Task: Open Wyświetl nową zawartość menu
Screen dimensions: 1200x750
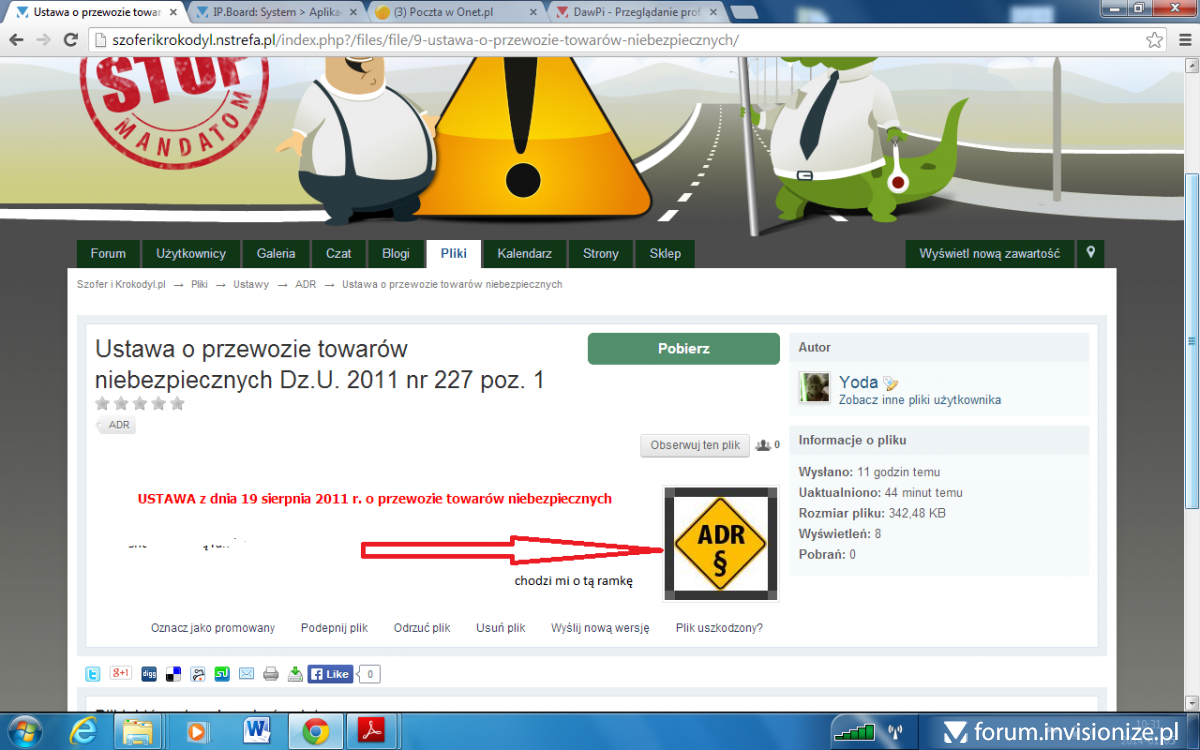Action: coord(989,254)
